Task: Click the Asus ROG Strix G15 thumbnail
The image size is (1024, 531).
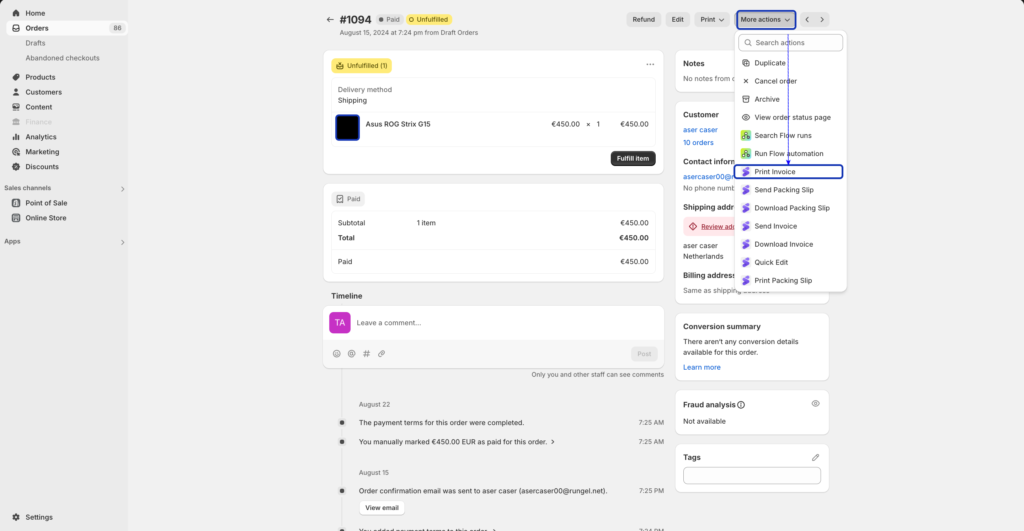Action: coord(347,127)
